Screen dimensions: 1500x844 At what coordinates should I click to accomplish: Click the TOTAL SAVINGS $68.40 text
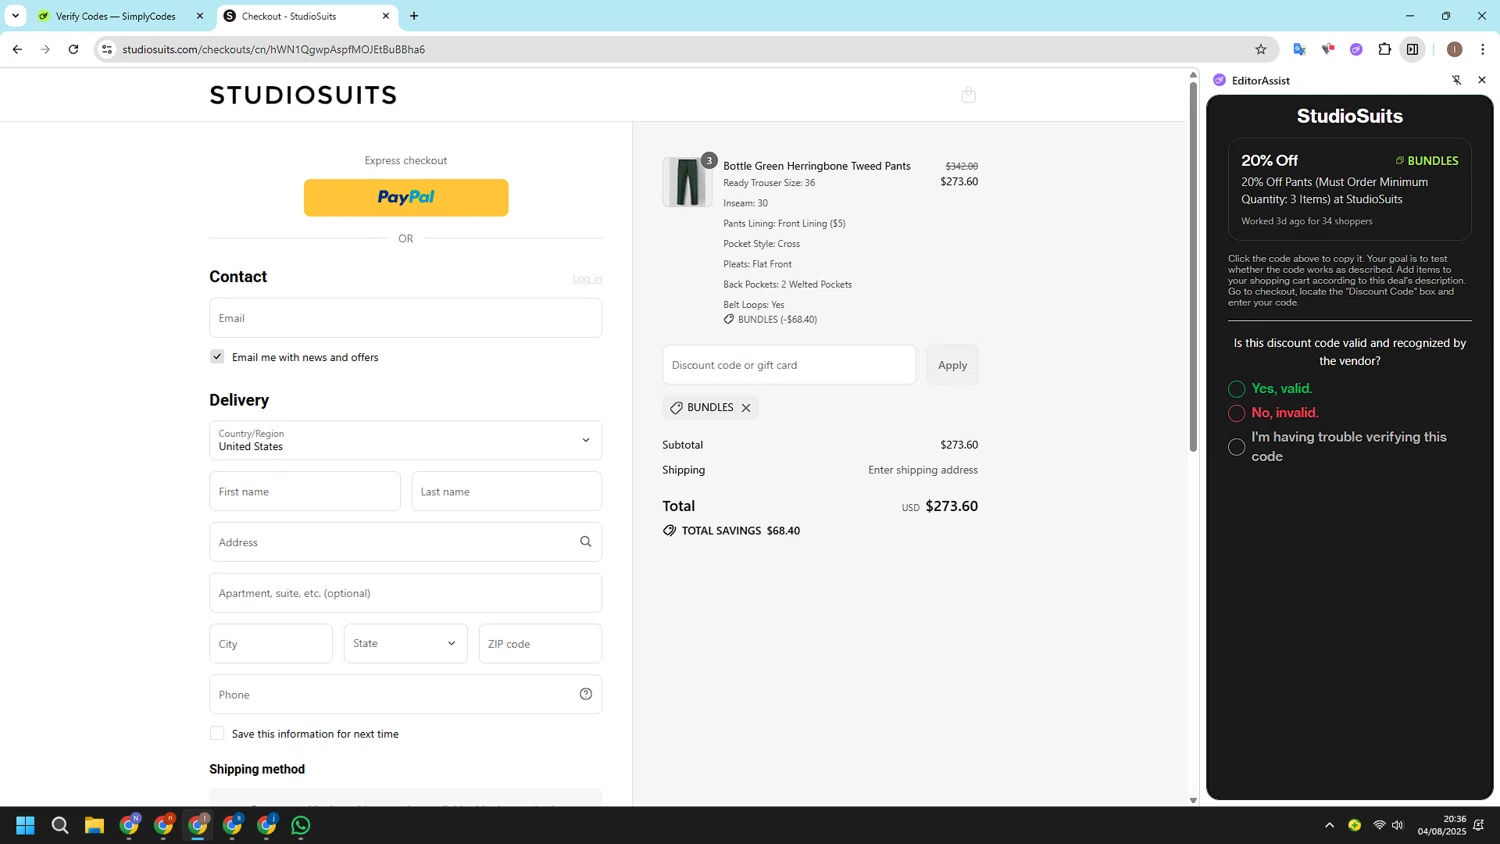(740, 531)
